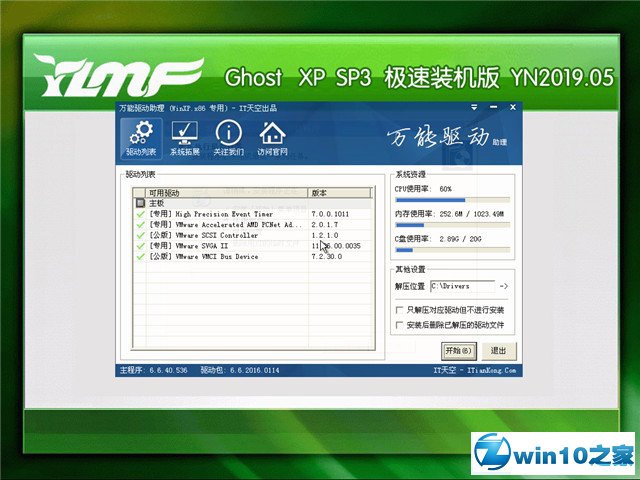Toggle check for VMware SVGA II
Screen dimensions: 640x480
[x=140, y=246]
